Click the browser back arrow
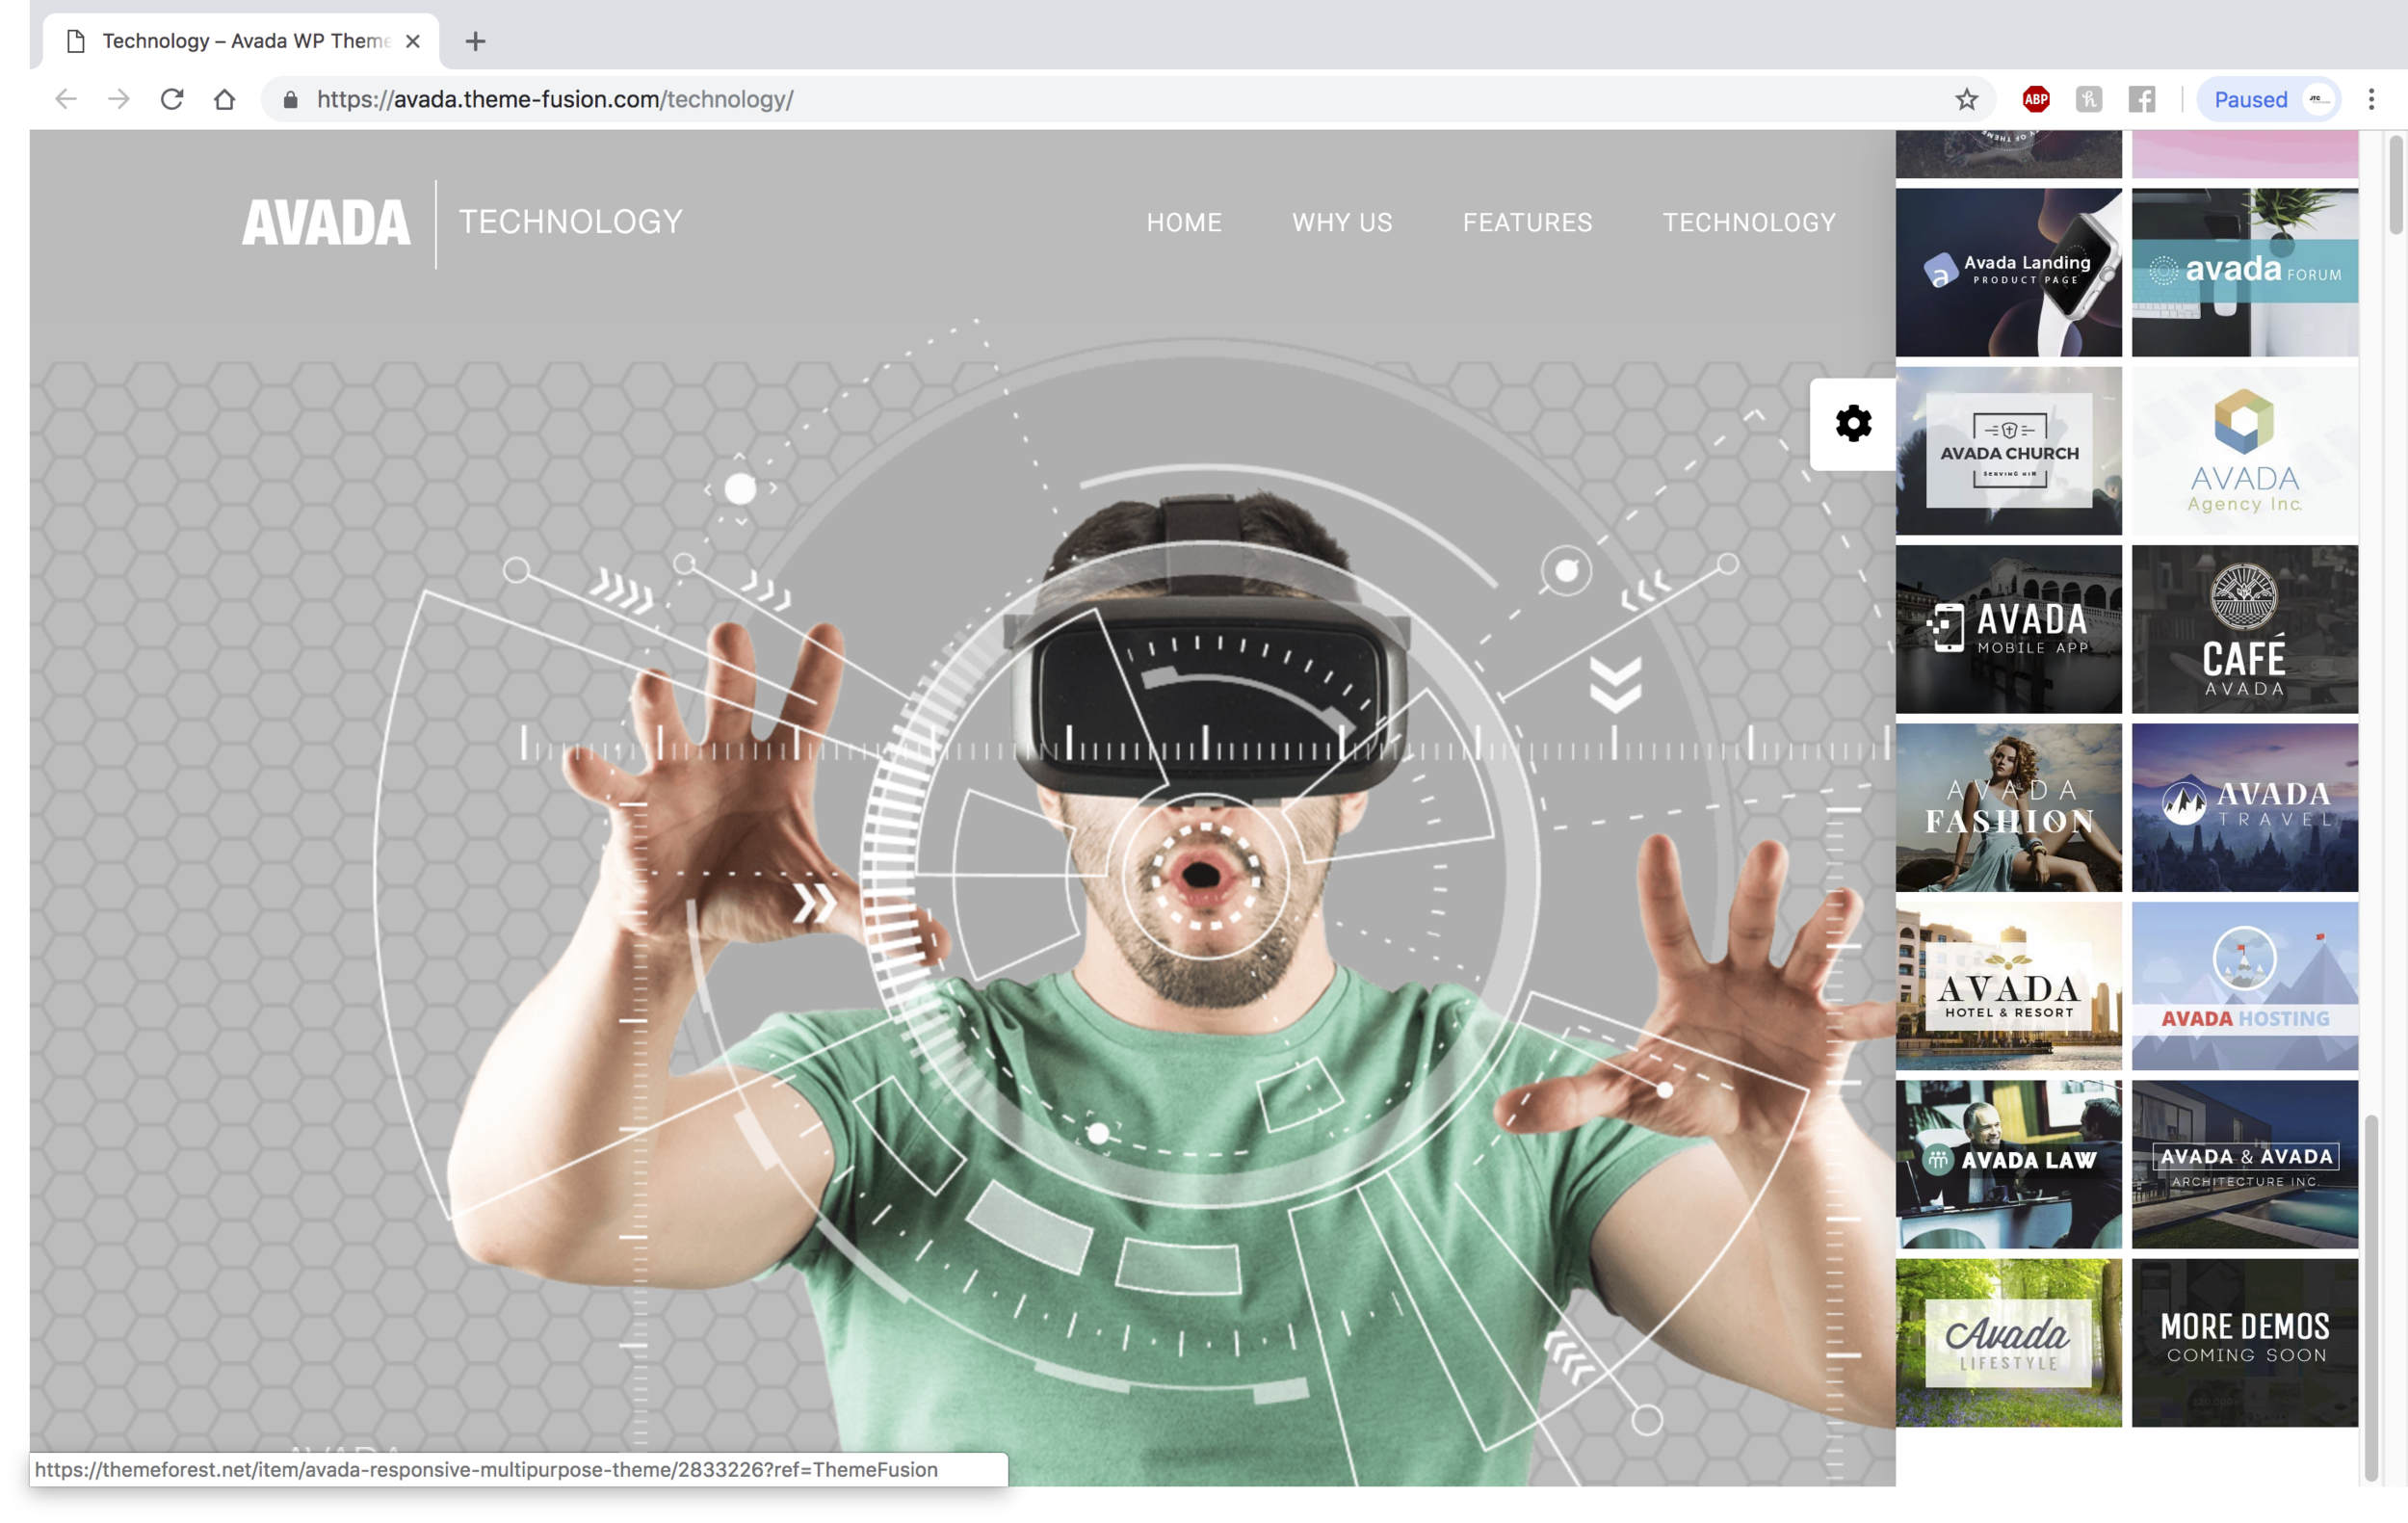 coord(66,99)
